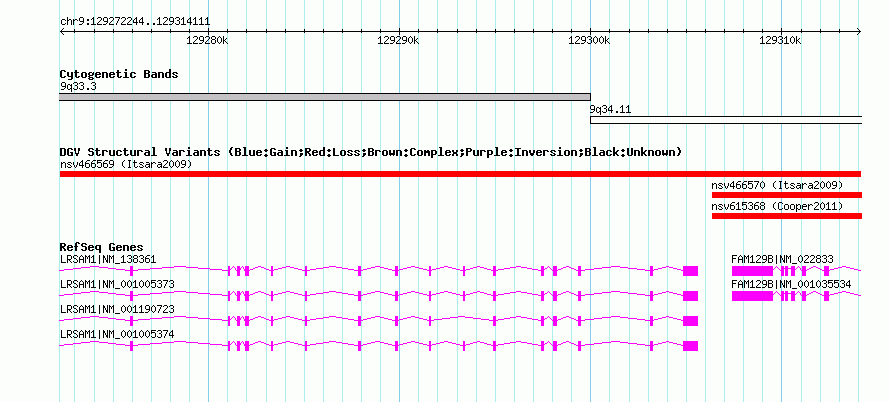The height and width of the screenshot is (402, 890).
Task: Click the 129290k ruler tick label
Action: pyautogui.click(x=398, y=40)
